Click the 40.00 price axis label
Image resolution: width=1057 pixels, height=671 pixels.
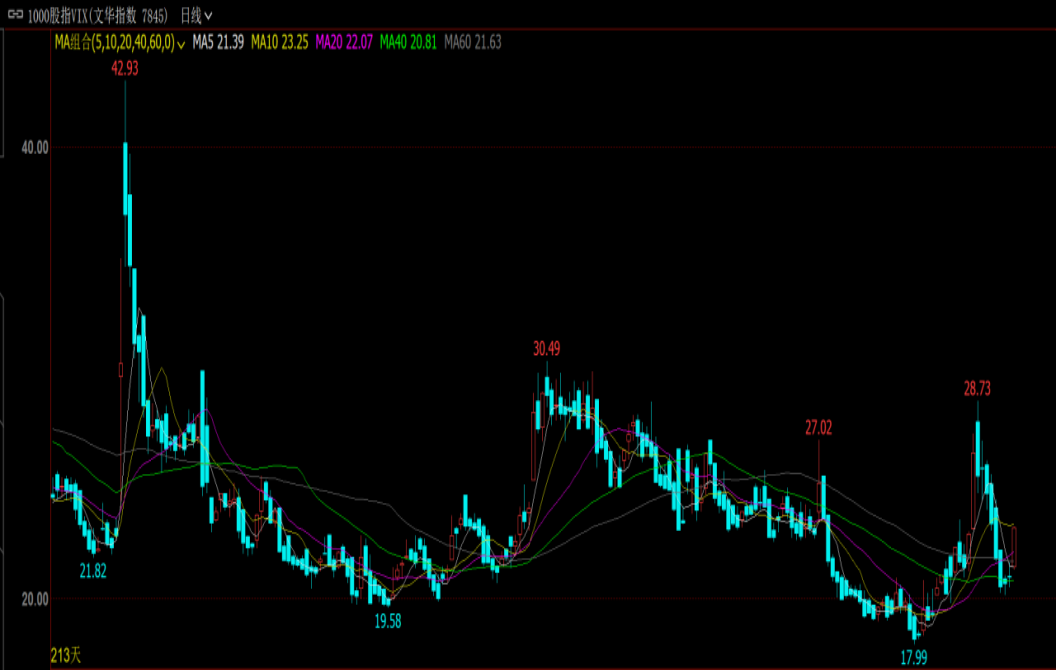(x=35, y=148)
